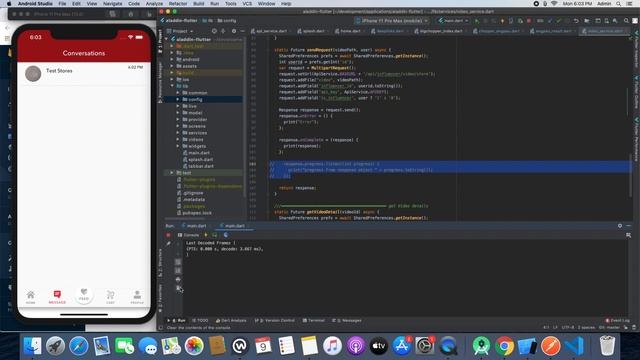Minimize the Run tool window
This screenshot has width=640, height=360.
[x=629, y=226]
